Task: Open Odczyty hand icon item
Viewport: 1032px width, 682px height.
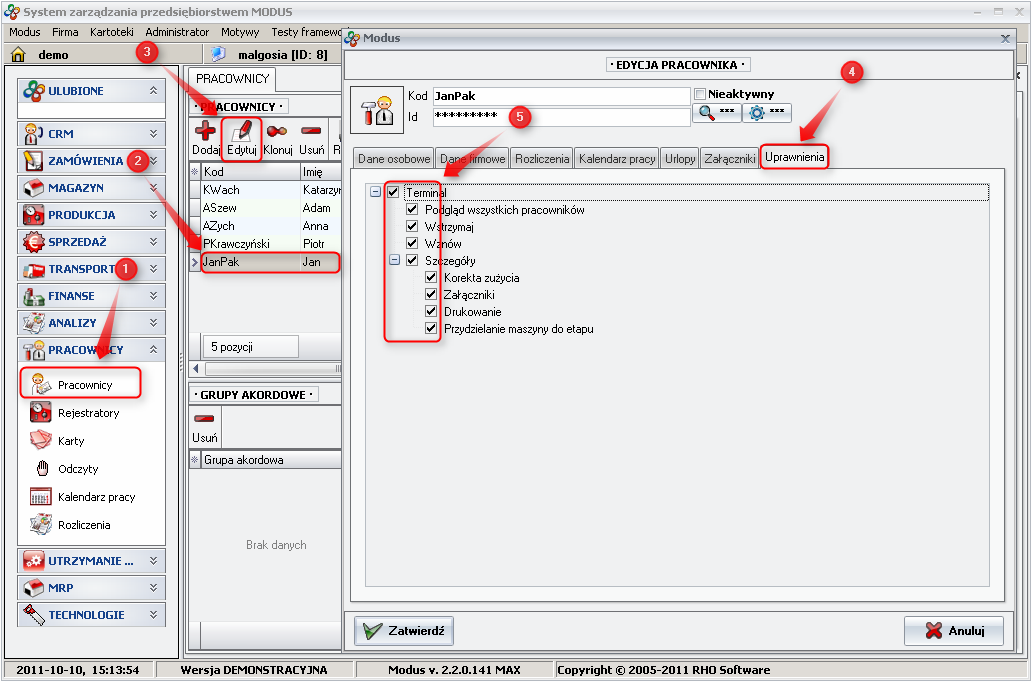Action: pyautogui.click(x=78, y=469)
